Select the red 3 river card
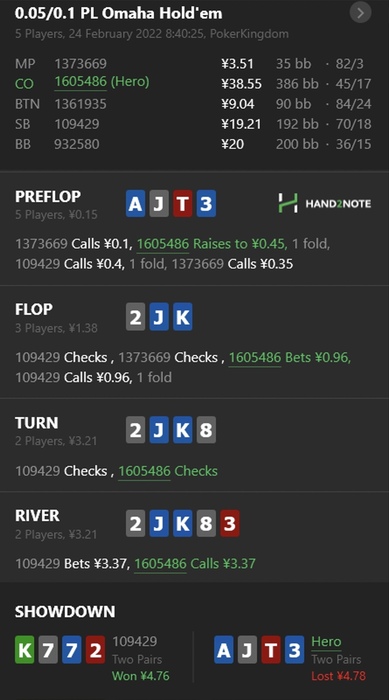The image size is (389, 700). pos(230,522)
